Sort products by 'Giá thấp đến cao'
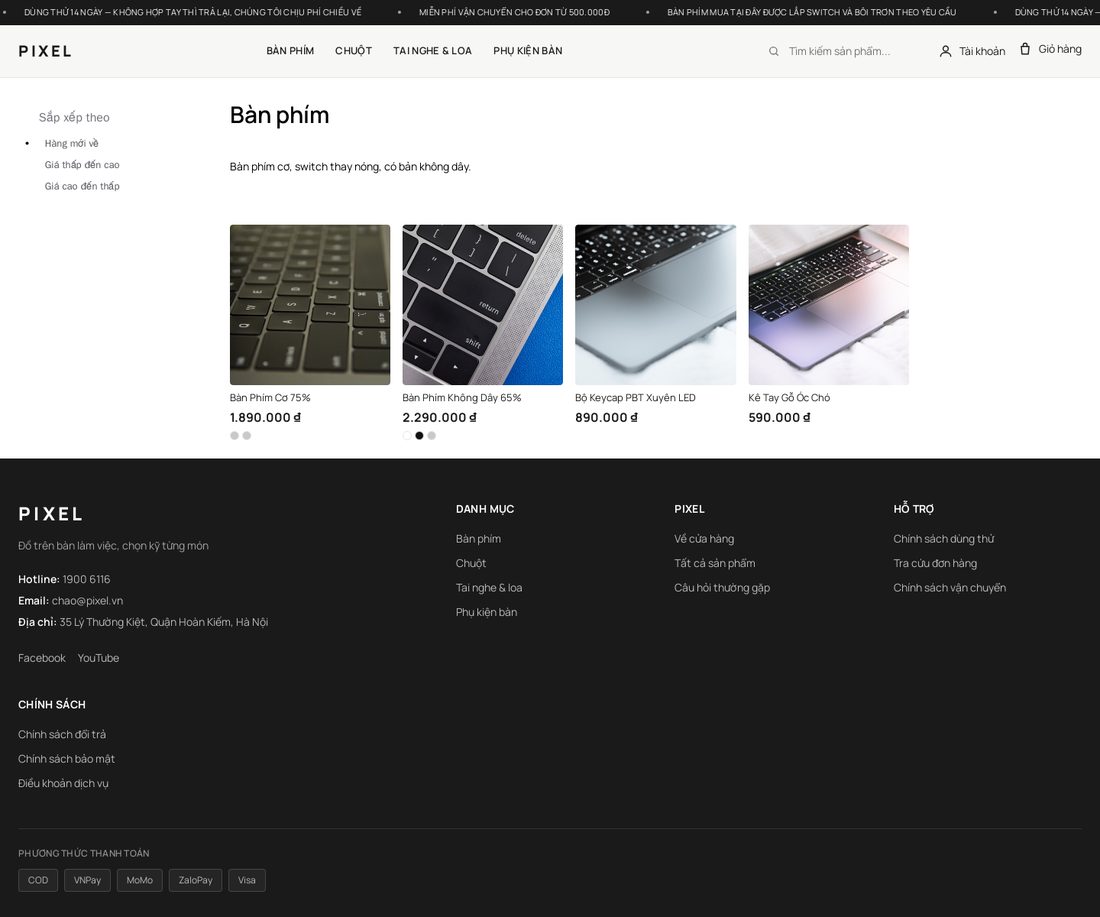Image resolution: width=1100 pixels, height=917 pixels. pos(82,165)
